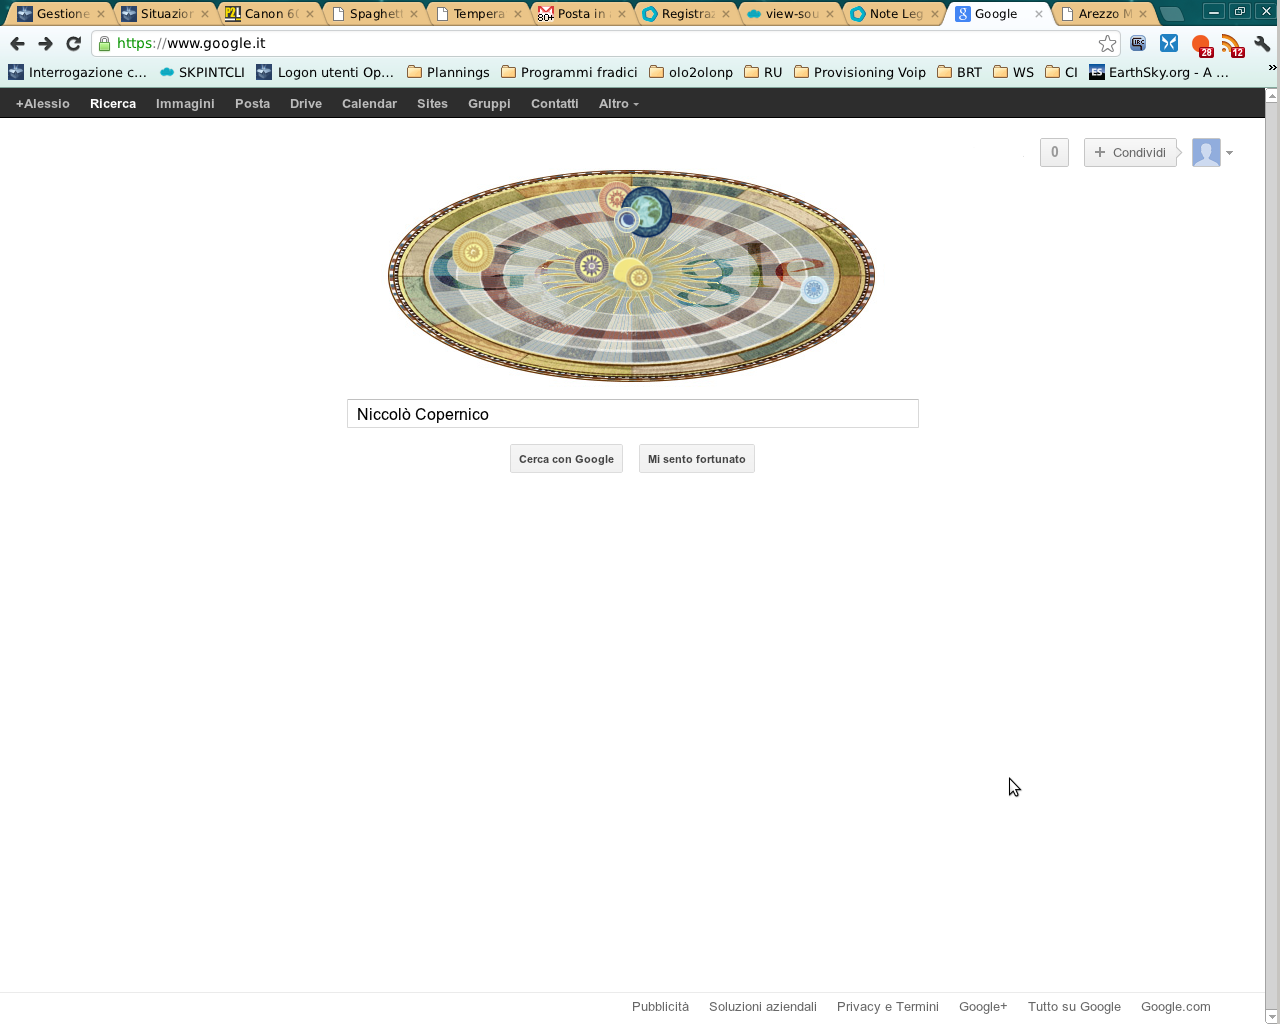The height and width of the screenshot is (1024, 1280).
Task: Open Drive in the Google bar
Action: click(x=306, y=103)
